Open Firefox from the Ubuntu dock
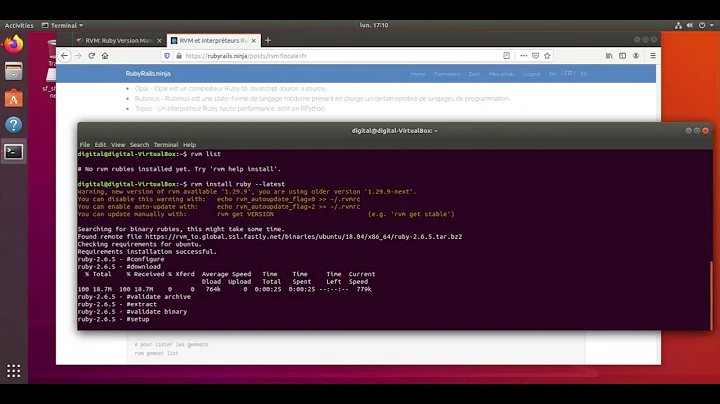The image size is (720, 404). [13, 44]
